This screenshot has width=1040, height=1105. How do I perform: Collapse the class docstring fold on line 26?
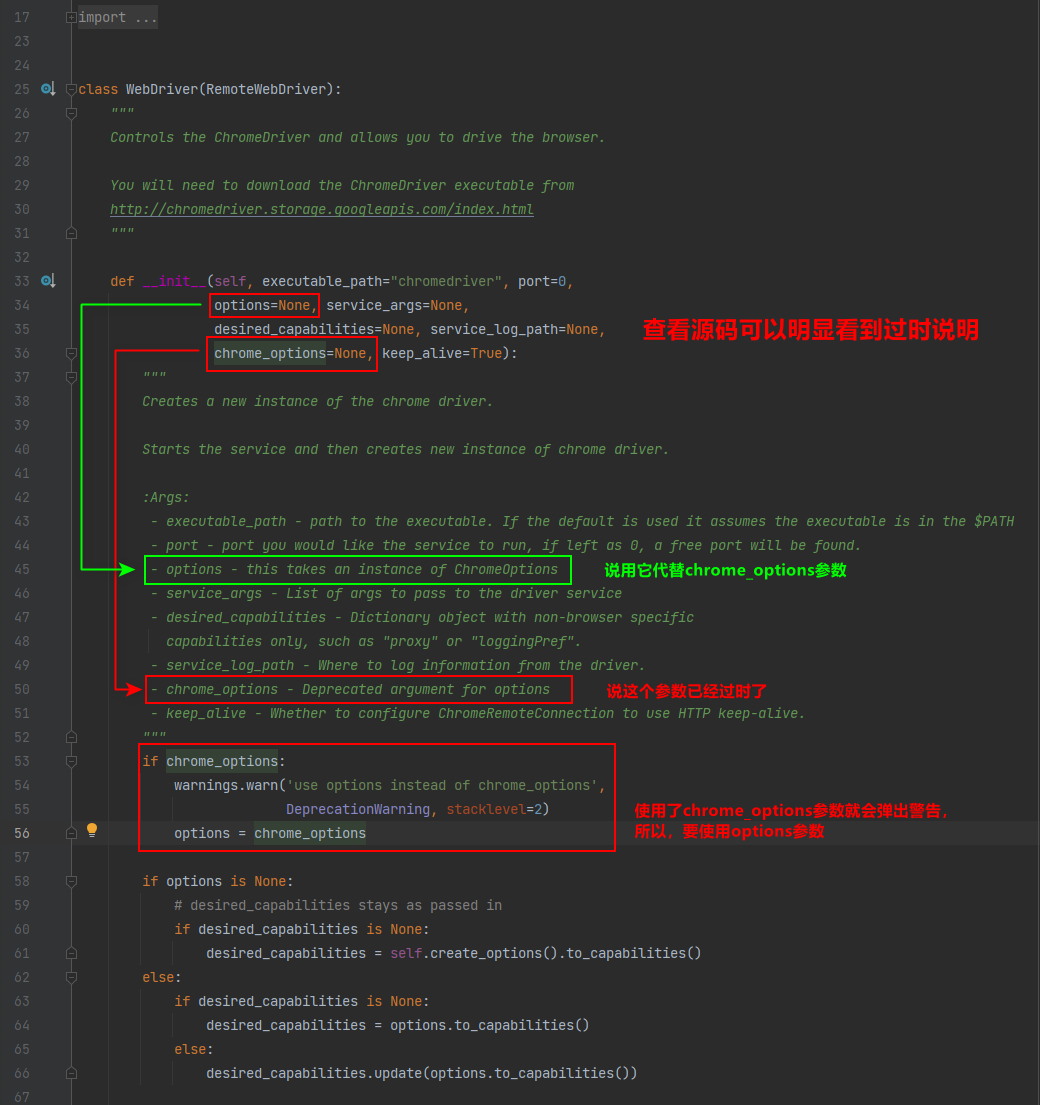71,113
